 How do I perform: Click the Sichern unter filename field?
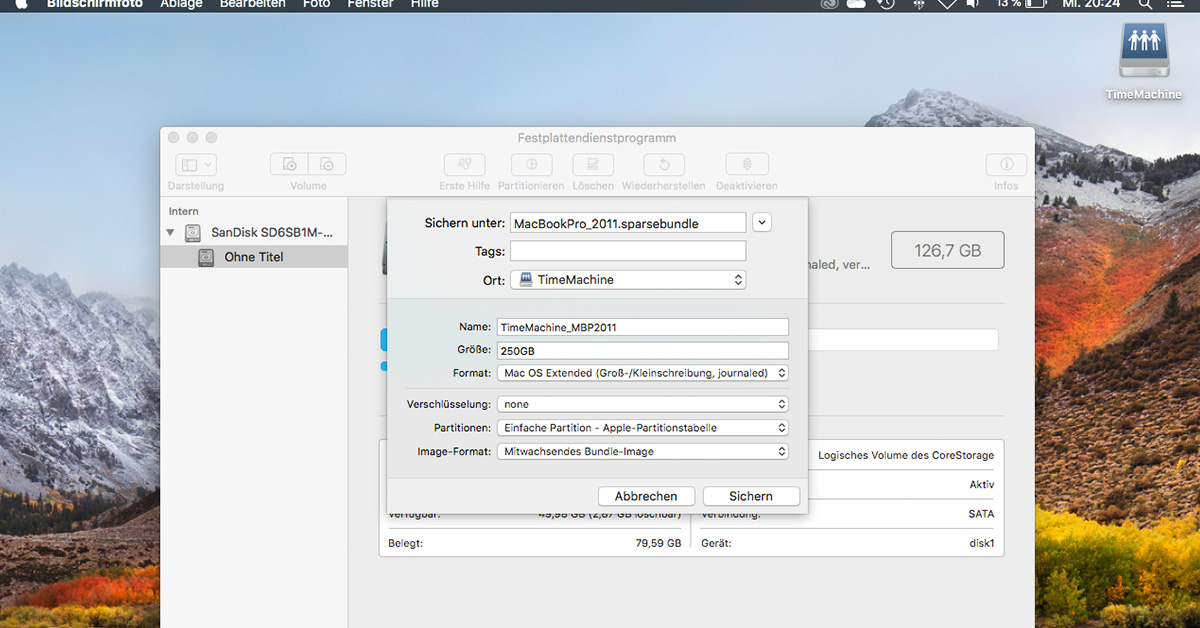click(628, 223)
